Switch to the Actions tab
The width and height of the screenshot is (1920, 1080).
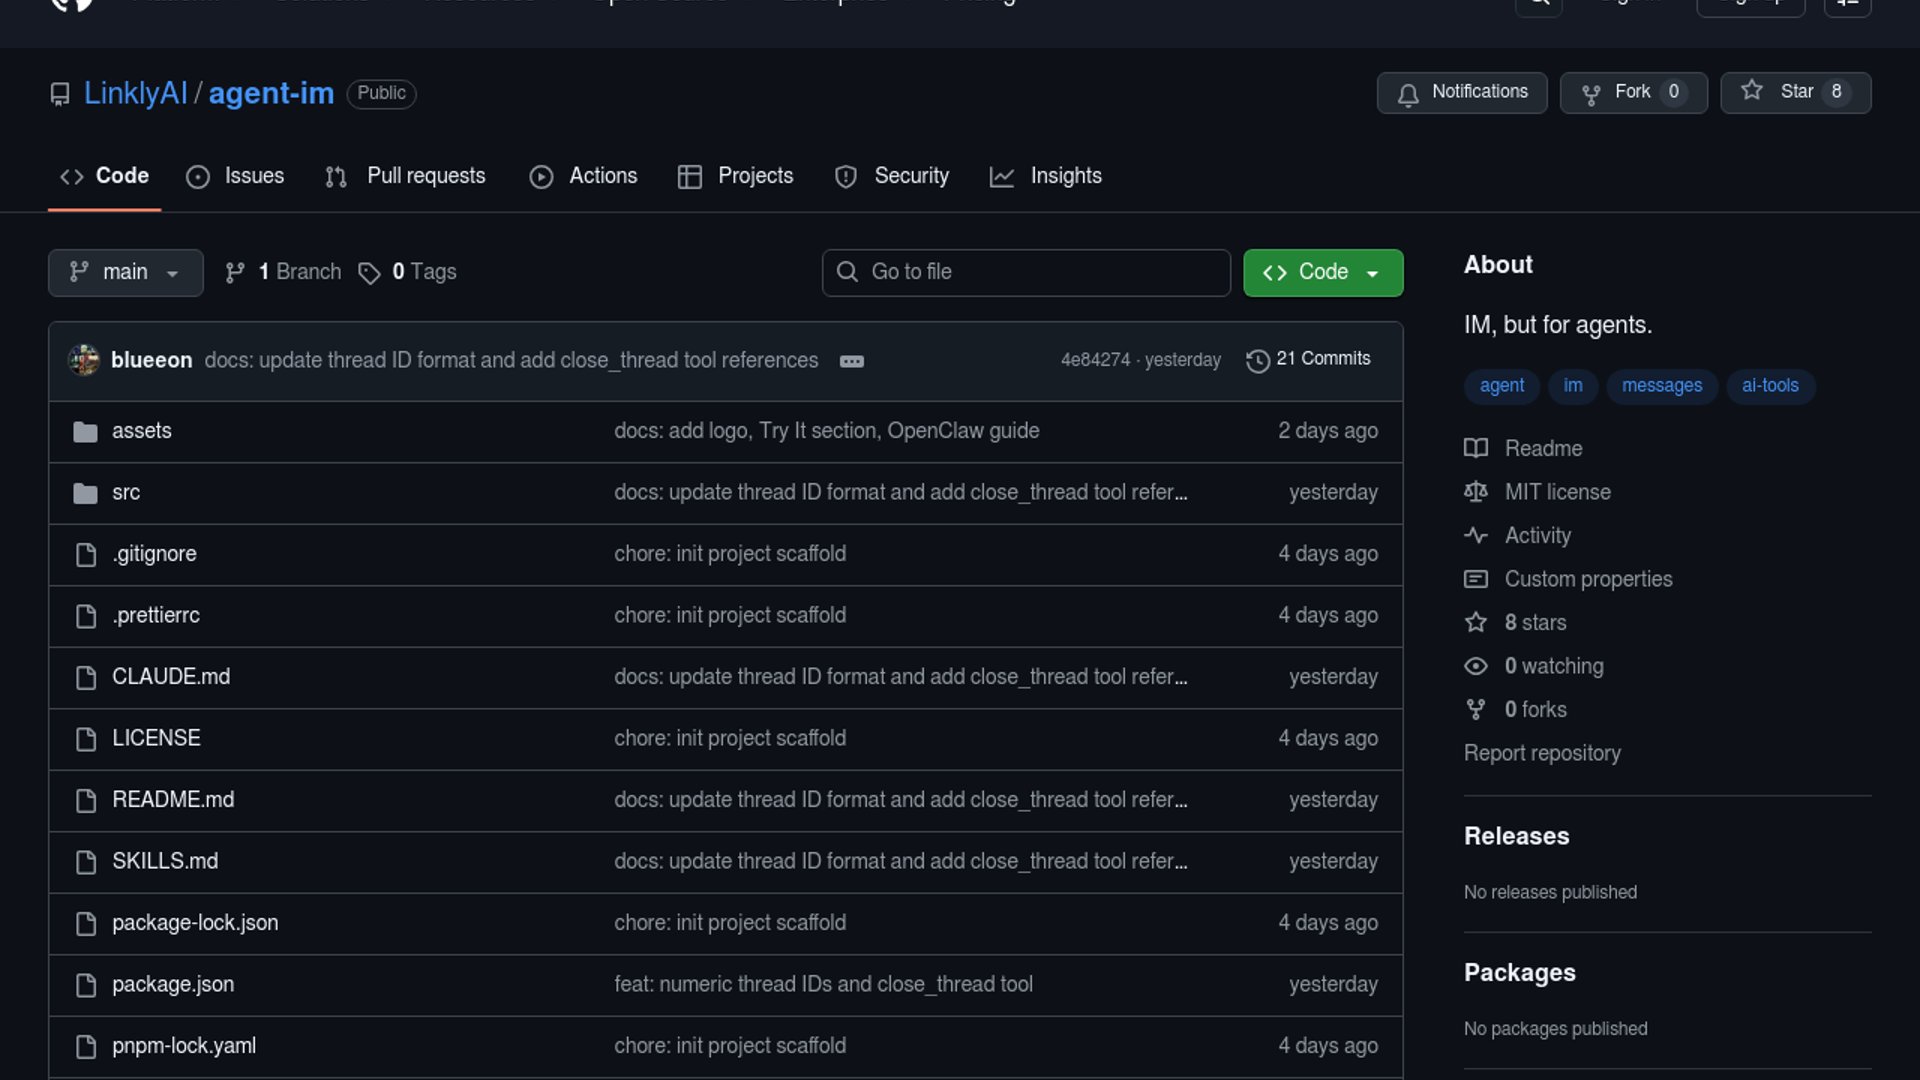(583, 176)
